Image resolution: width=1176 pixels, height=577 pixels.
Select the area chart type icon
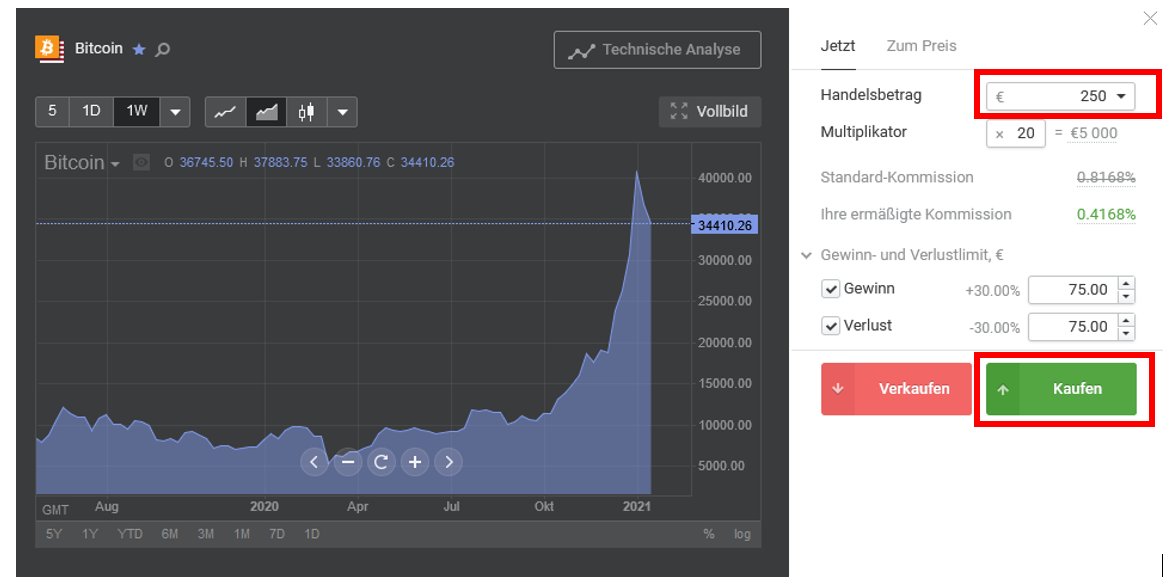click(x=266, y=112)
